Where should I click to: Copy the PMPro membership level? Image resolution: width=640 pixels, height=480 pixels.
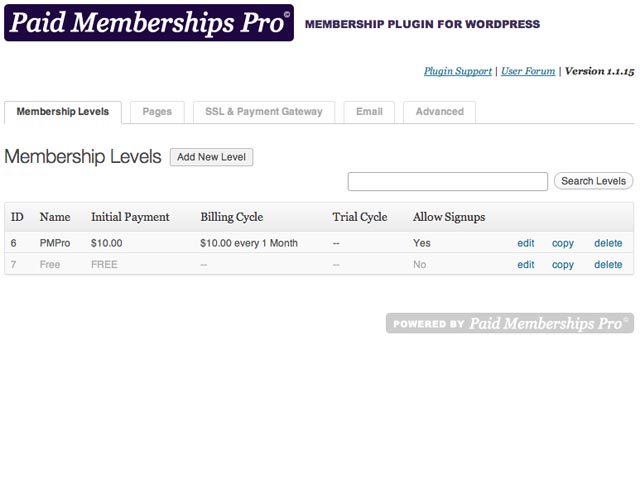(x=563, y=244)
